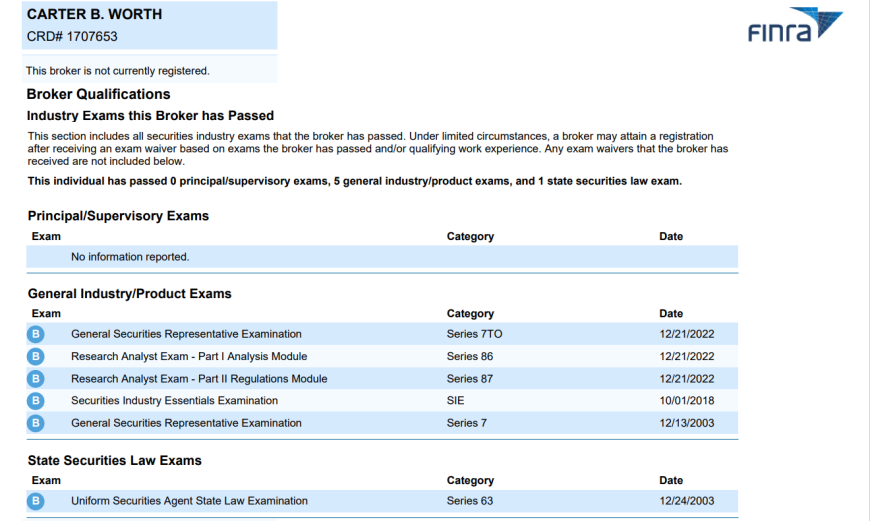Click the Series 63 category cell
The image size is (870, 521).
[470, 501]
